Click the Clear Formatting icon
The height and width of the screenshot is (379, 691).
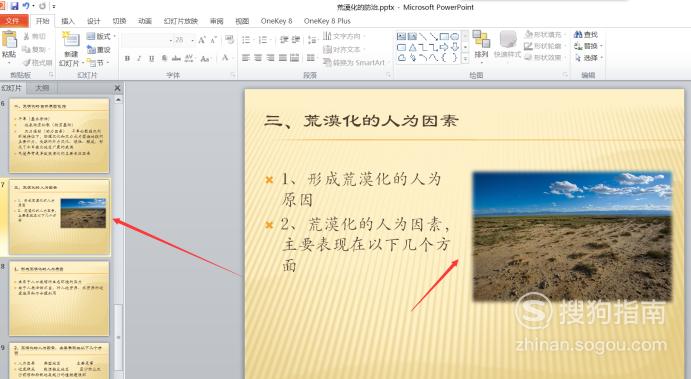coord(229,40)
